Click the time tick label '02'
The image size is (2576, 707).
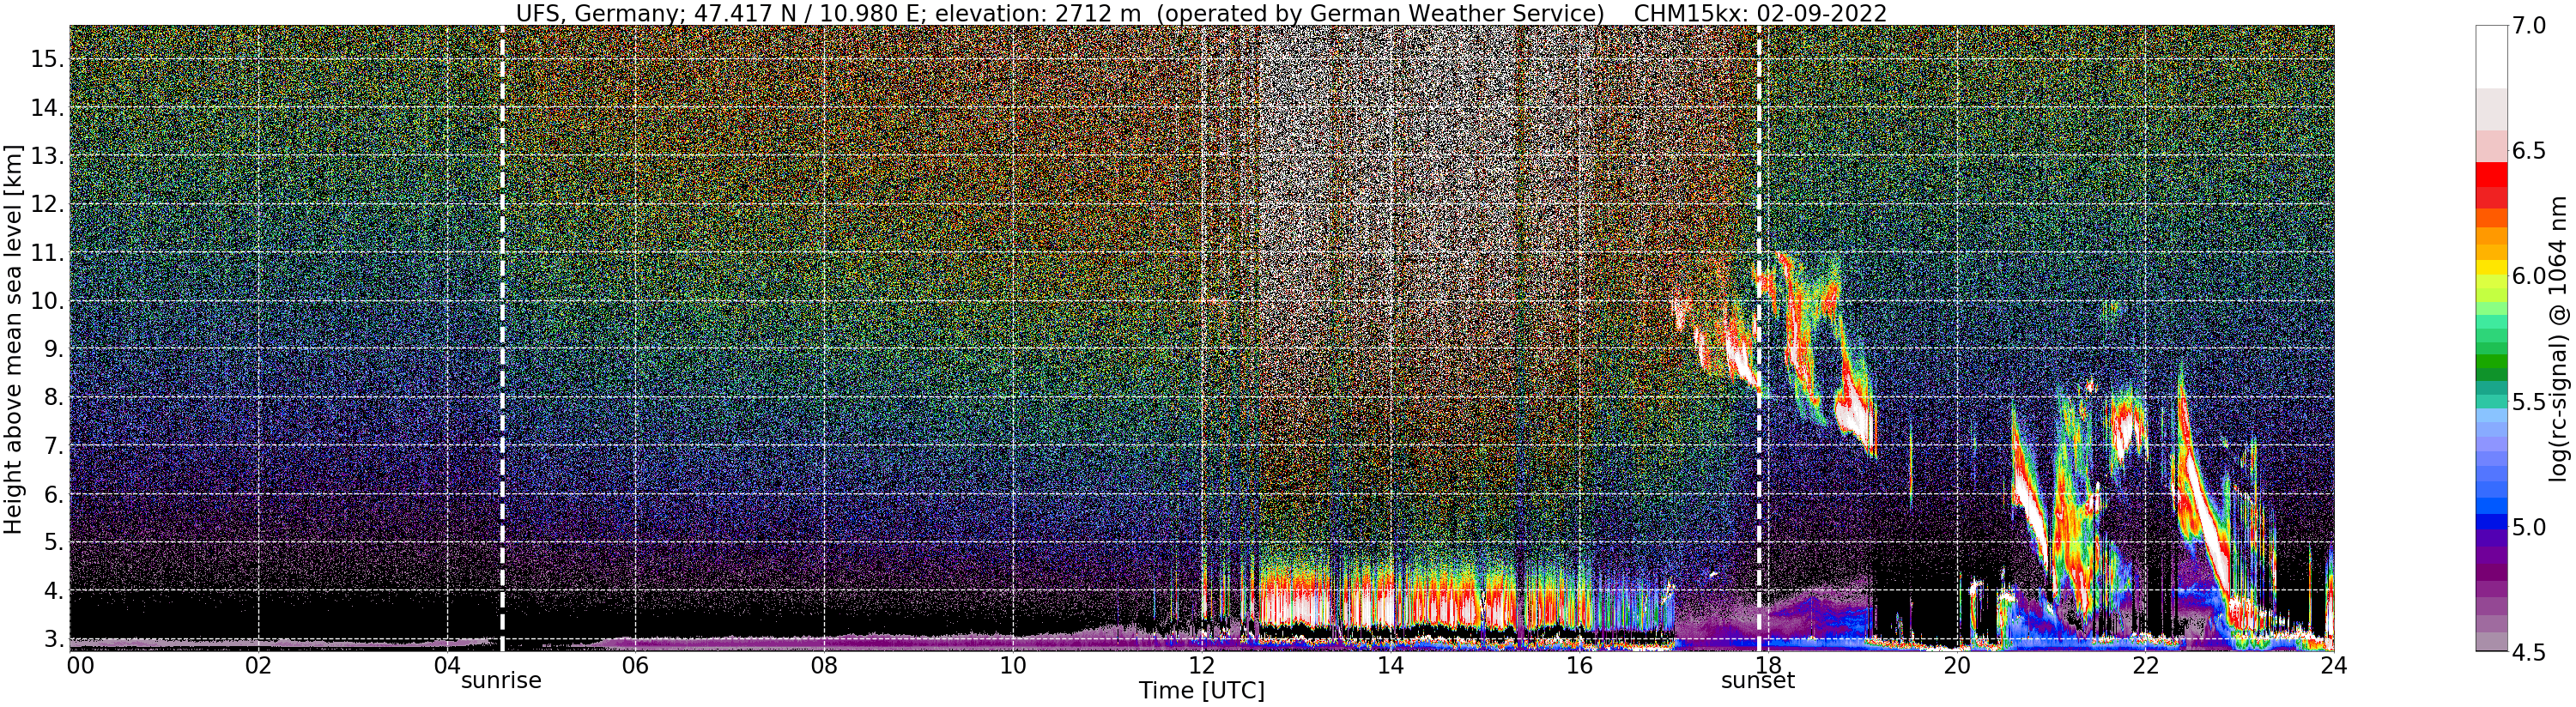pos(258,666)
